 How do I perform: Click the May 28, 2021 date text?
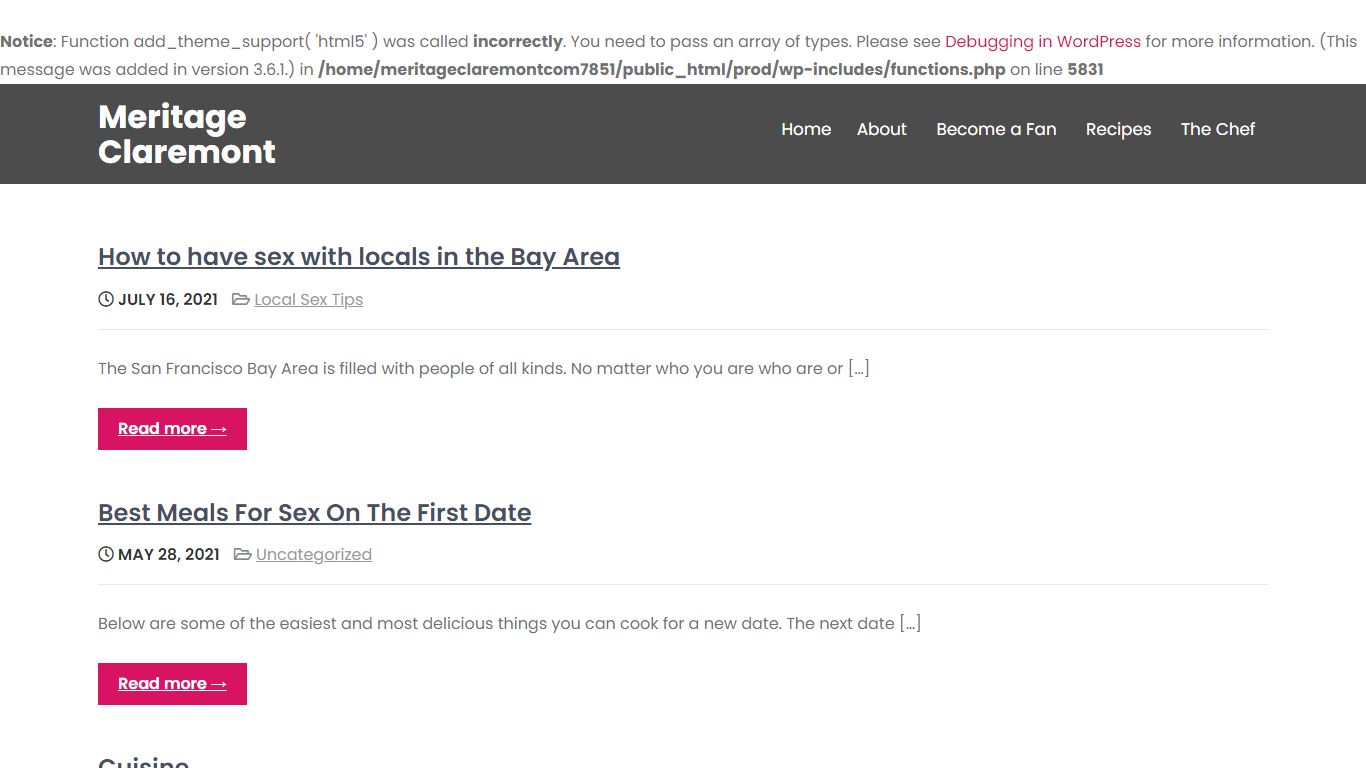(x=169, y=554)
